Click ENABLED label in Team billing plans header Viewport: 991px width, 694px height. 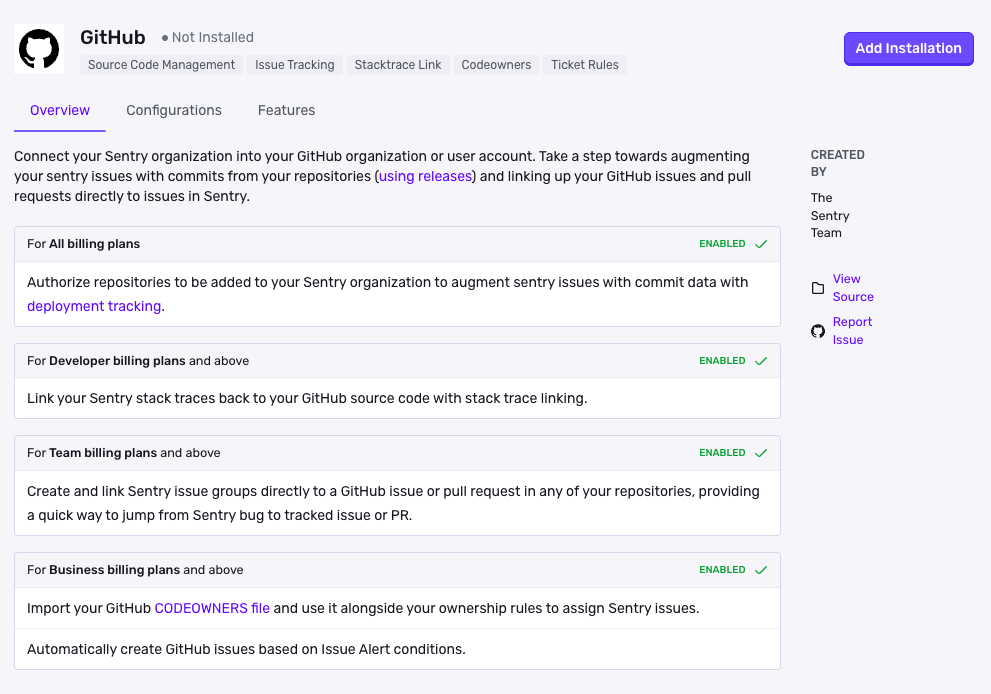tap(722, 453)
